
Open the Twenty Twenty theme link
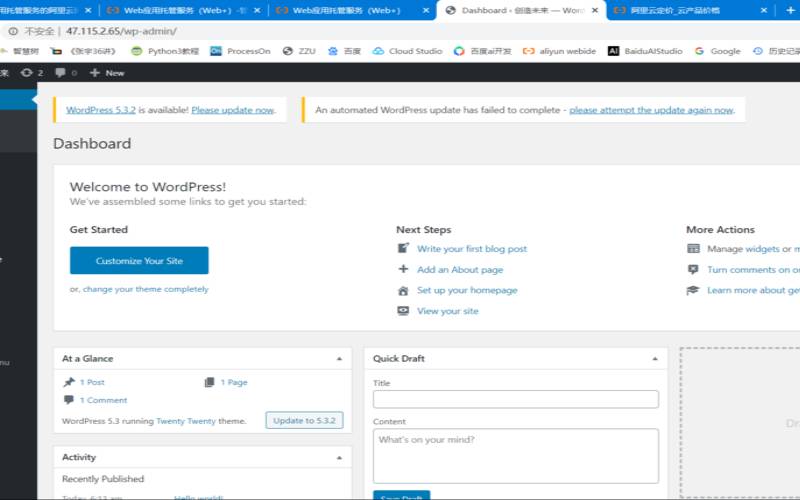tap(186, 421)
